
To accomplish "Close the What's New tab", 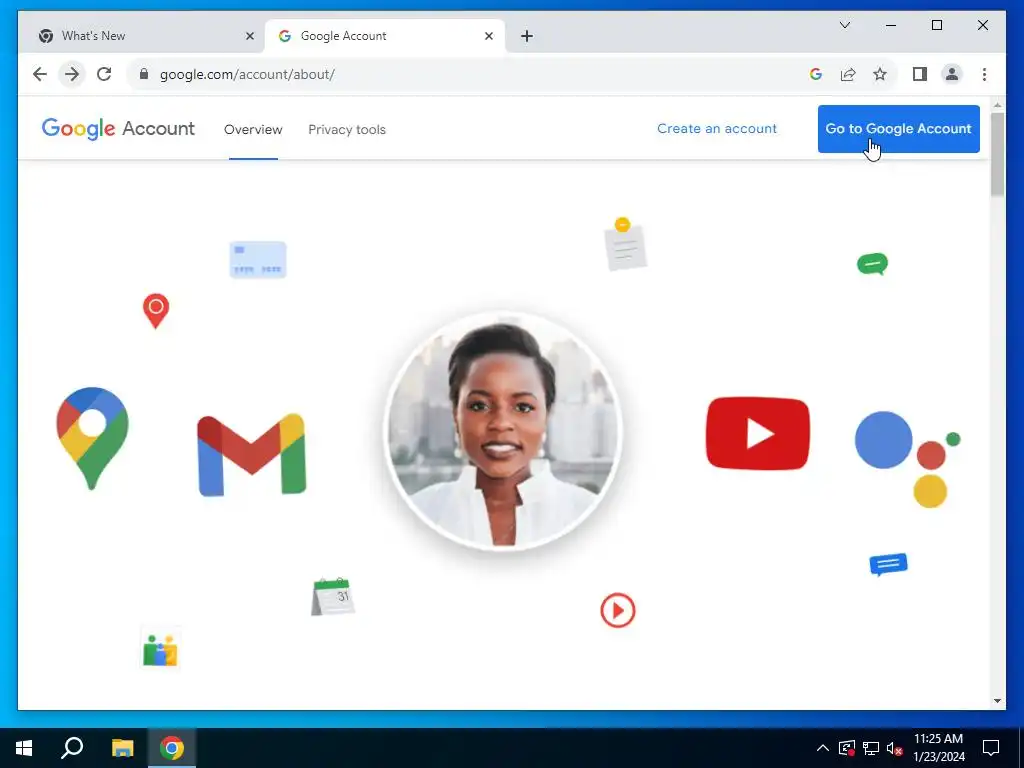I will [249, 36].
